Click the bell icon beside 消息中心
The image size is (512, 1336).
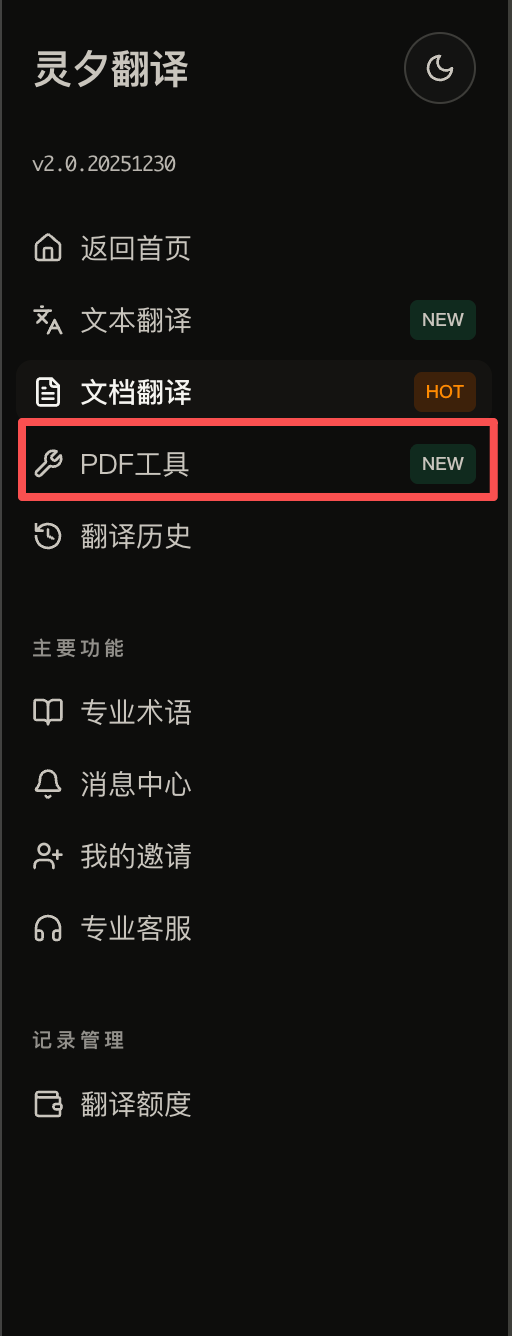click(48, 784)
